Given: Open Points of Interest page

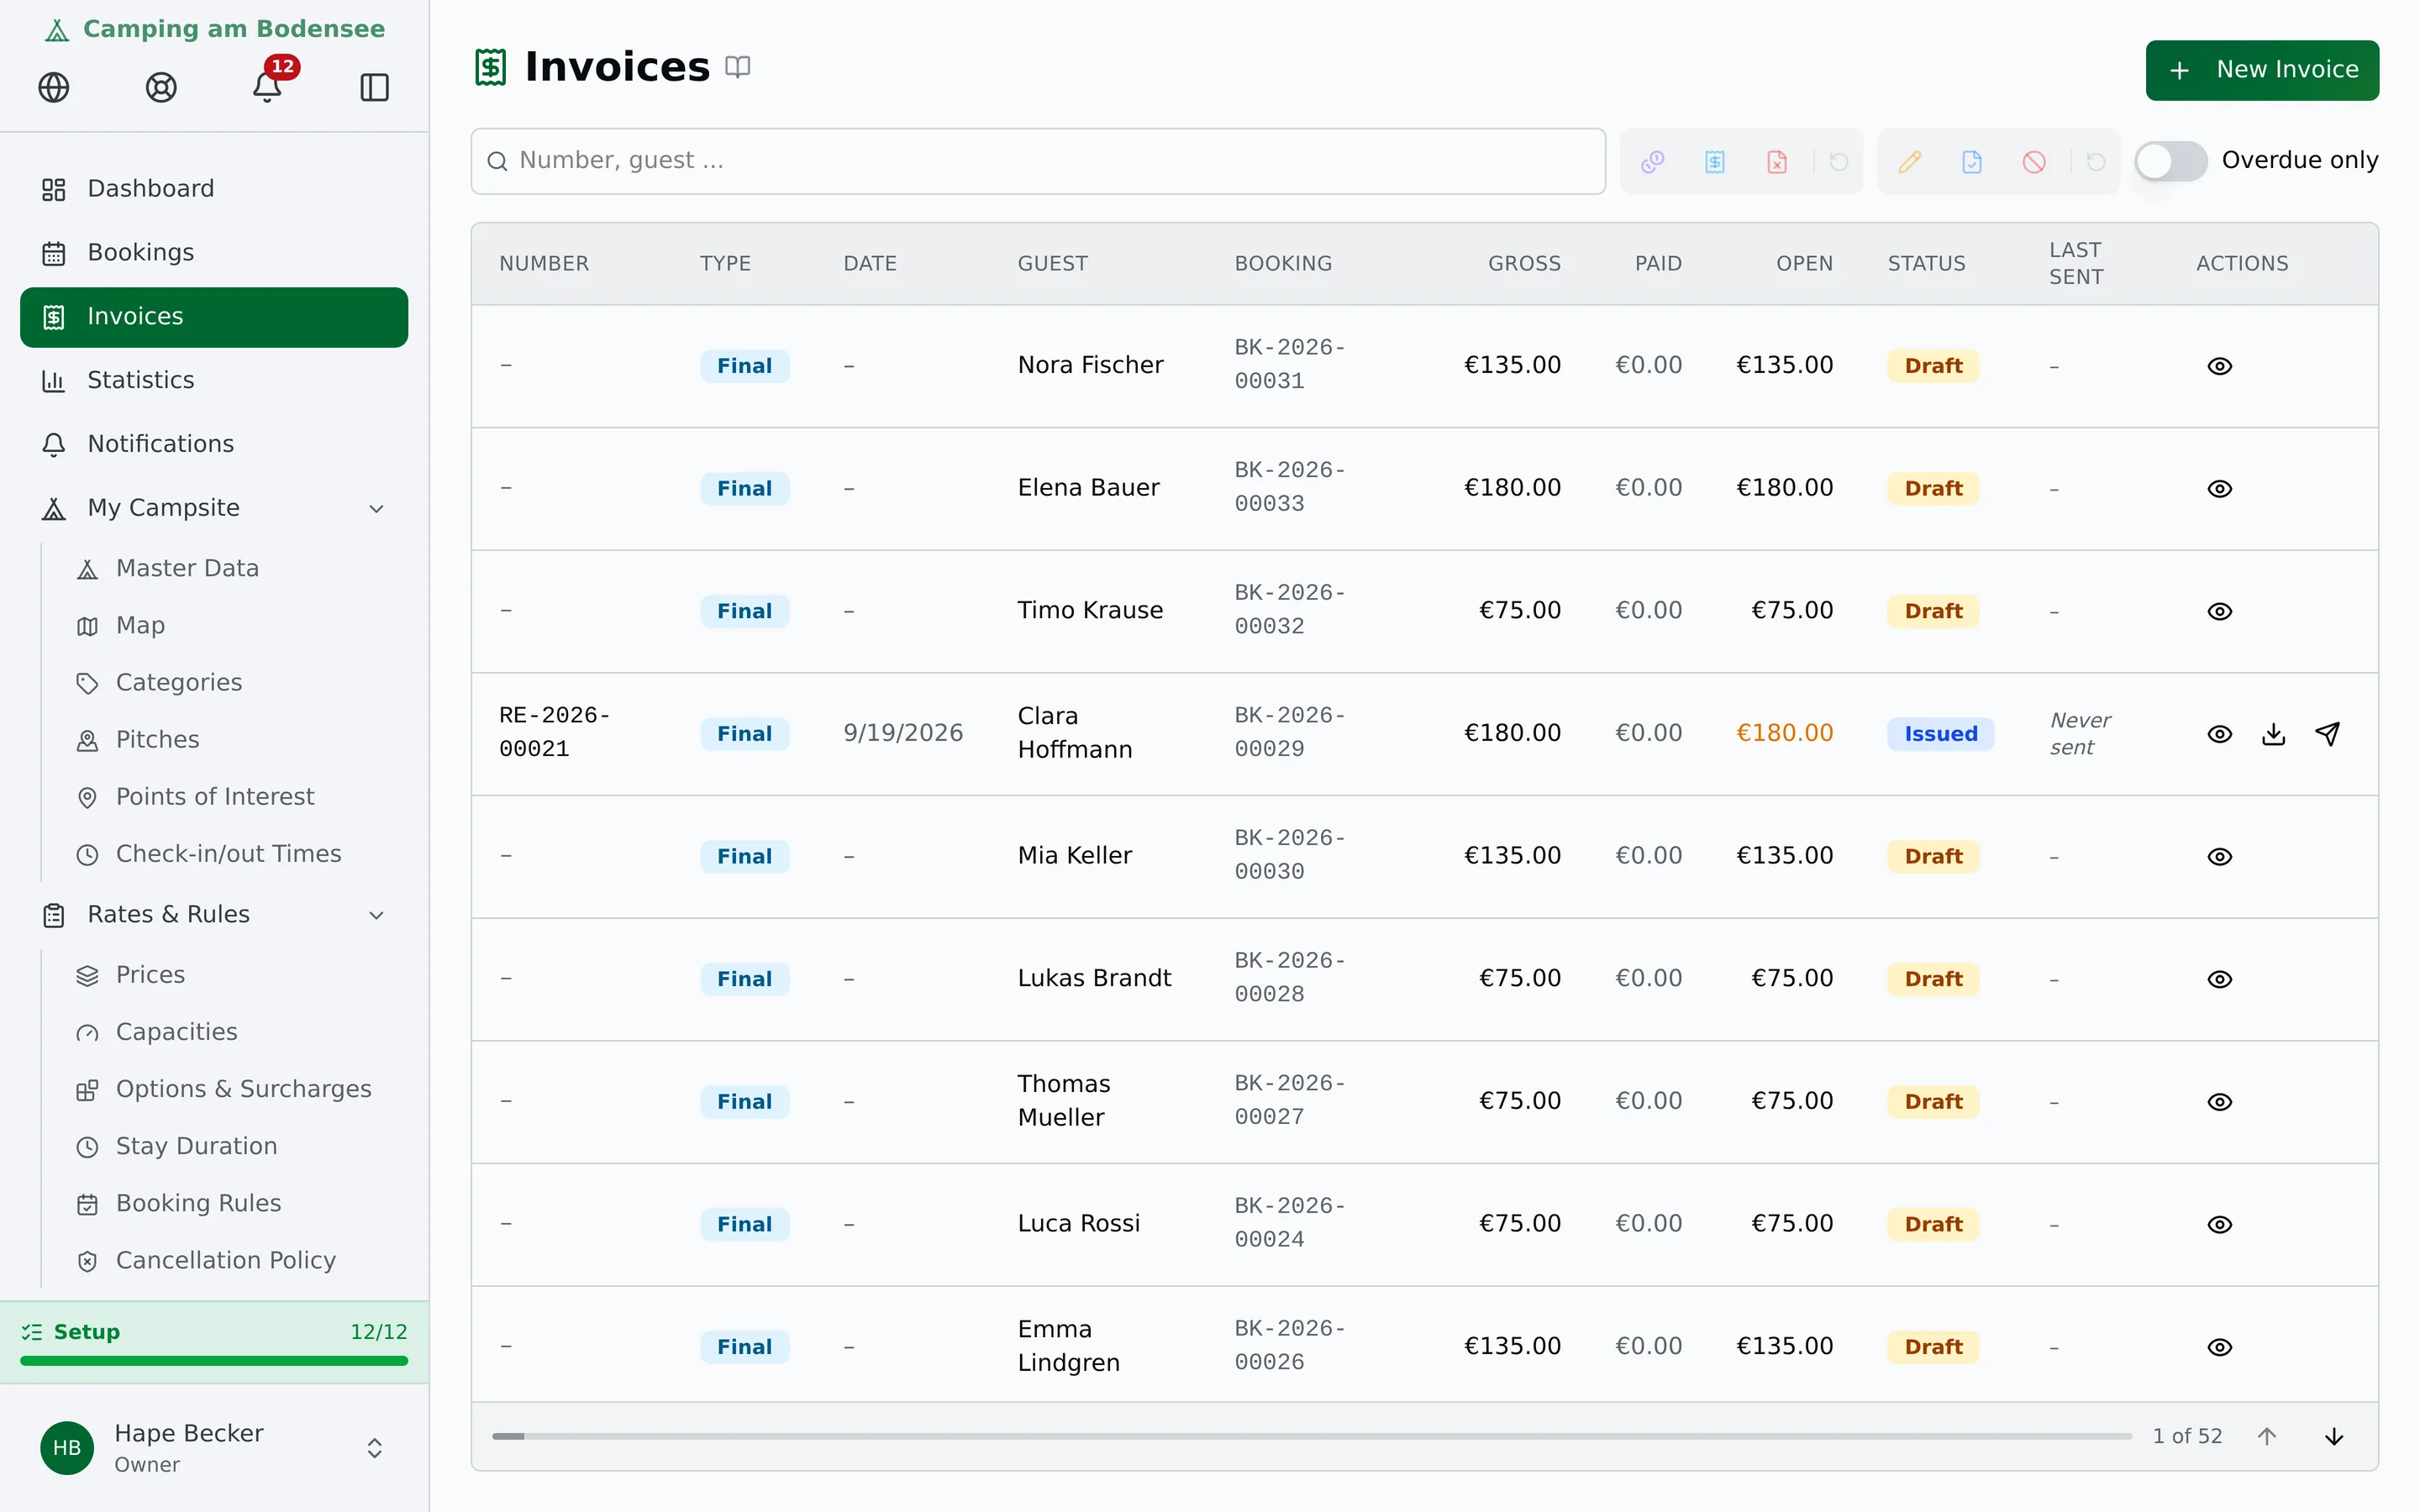Looking at the screenshot, I should coord(234,797).
